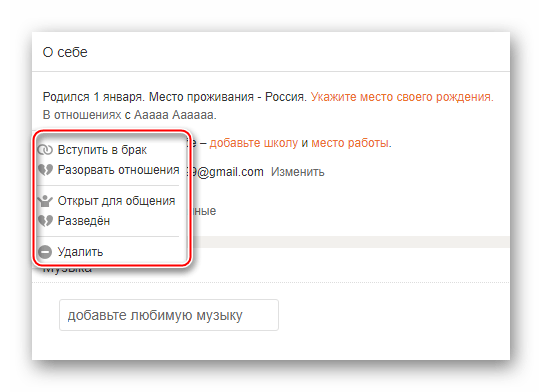The width and height of the screenshot is (542, 392).
Task: Click the Aaaaa Aaaaaa partner name
Action: 174,114
